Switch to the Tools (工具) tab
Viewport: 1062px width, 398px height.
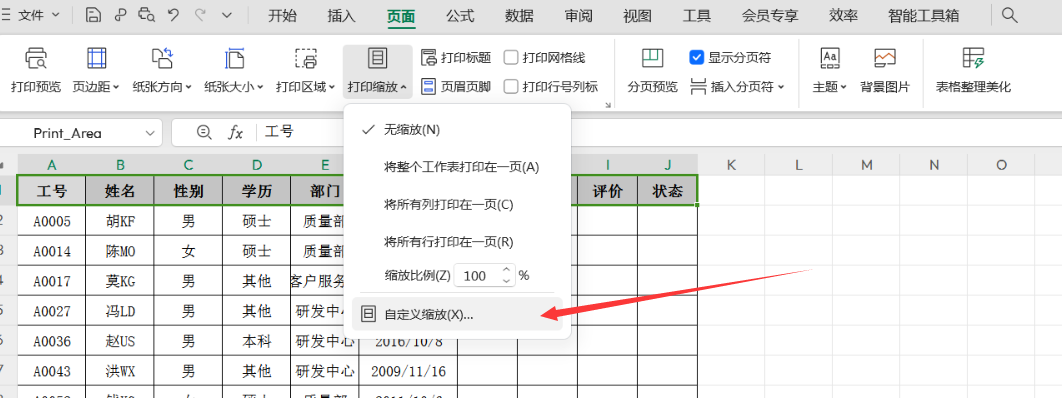(x=696, y=16)
